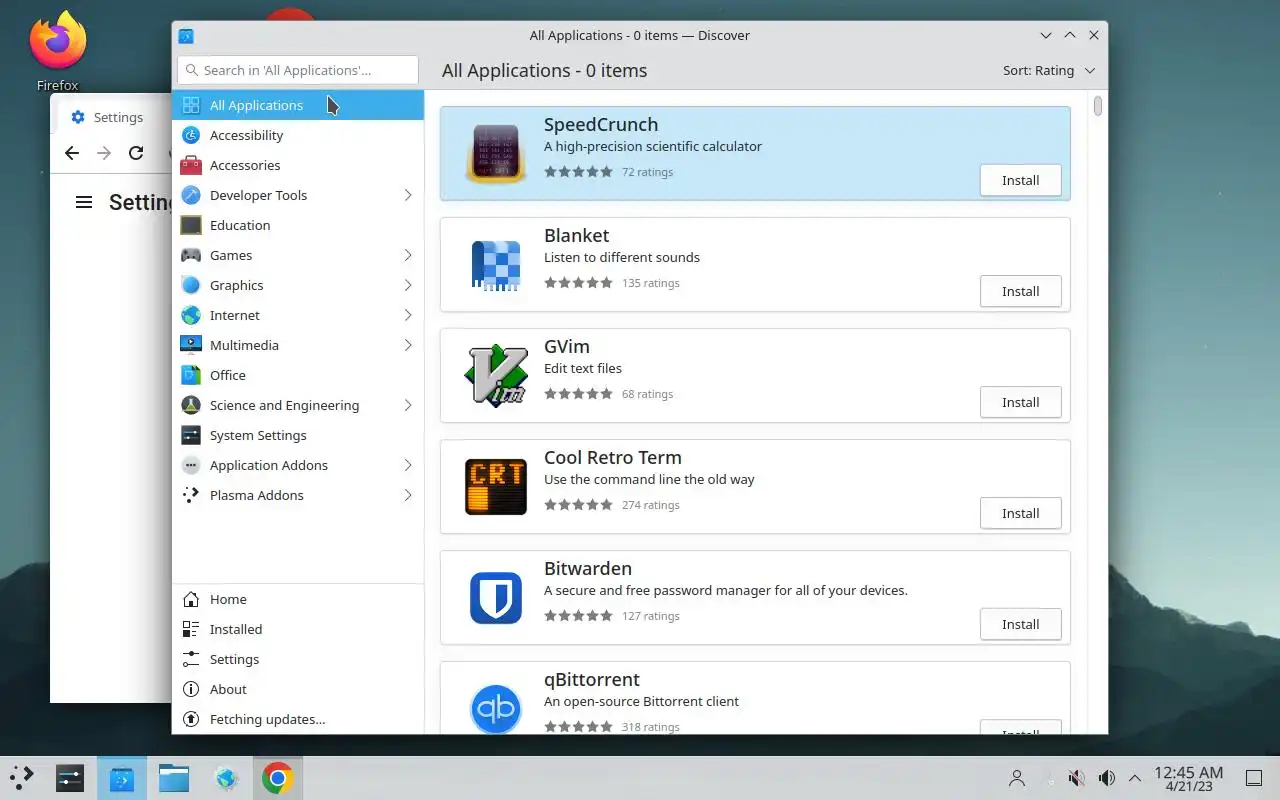Install Bitwarden

[x=1020, y=624]
